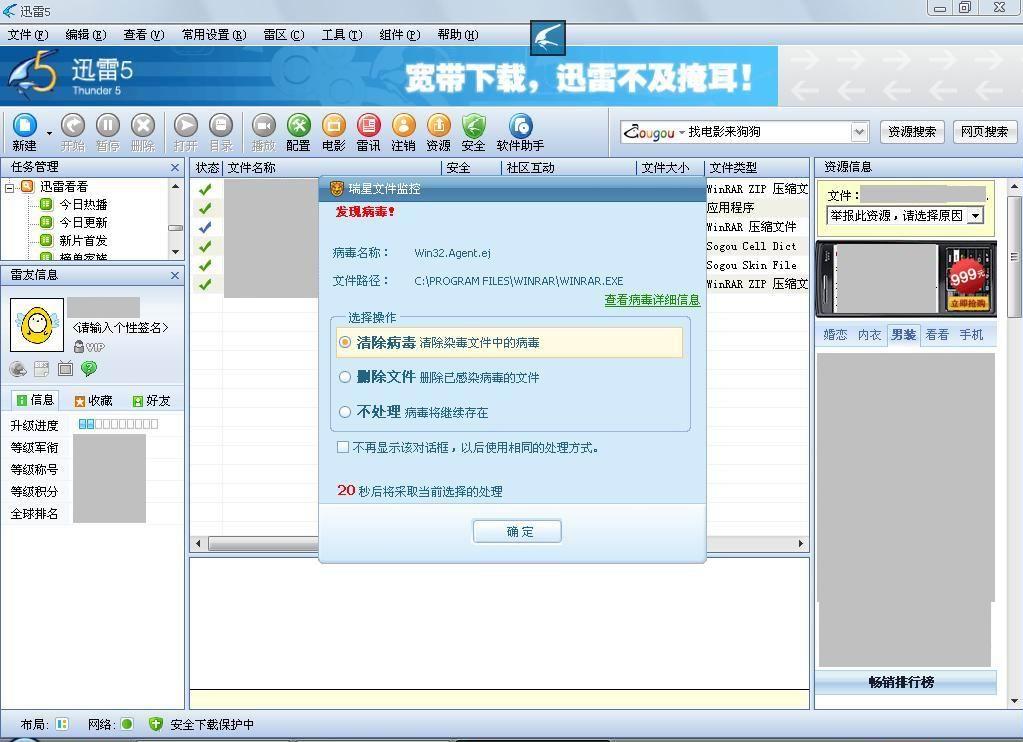The width and height of the screenshot is (1023, 742).
Task: Click the 畅销排行榜 button
Action: click(x=905, y=683)
